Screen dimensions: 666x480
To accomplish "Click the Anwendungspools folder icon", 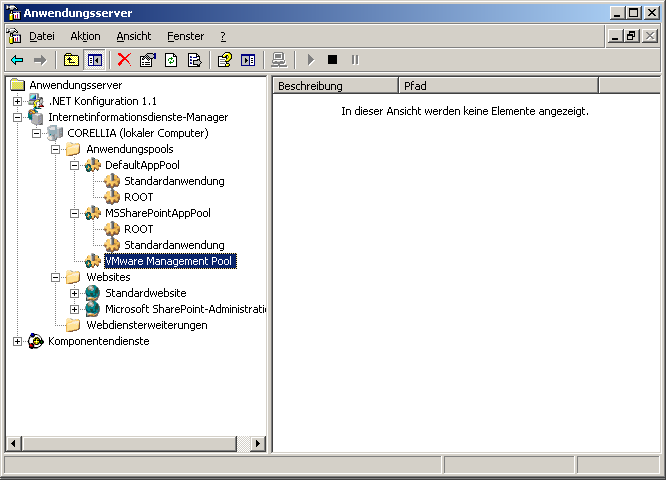I will 73,149.
